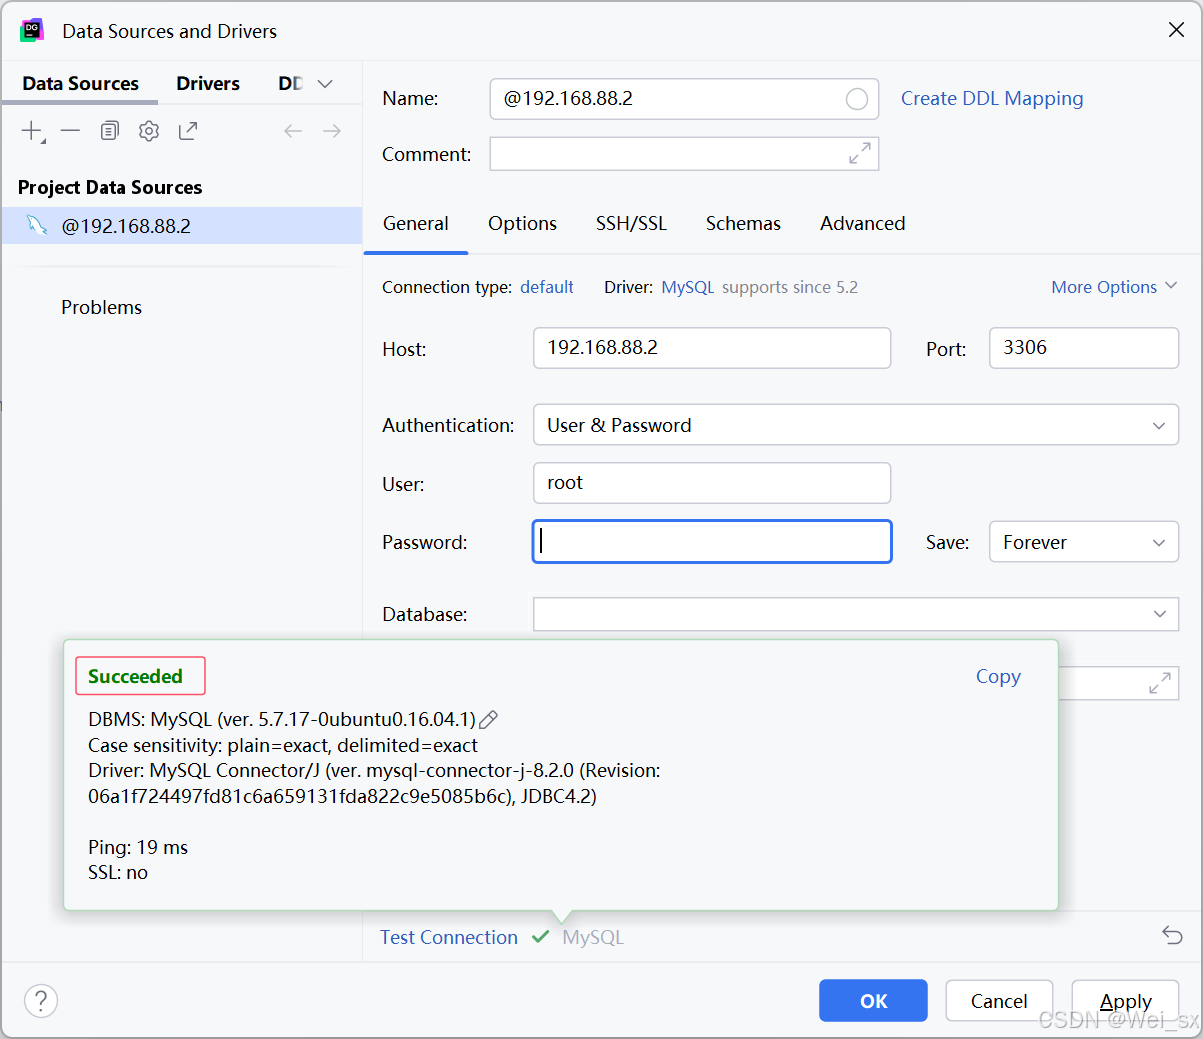Click the revert changes icon at bottom right
The image size is (1203, 1039).
pos(1171,935)
